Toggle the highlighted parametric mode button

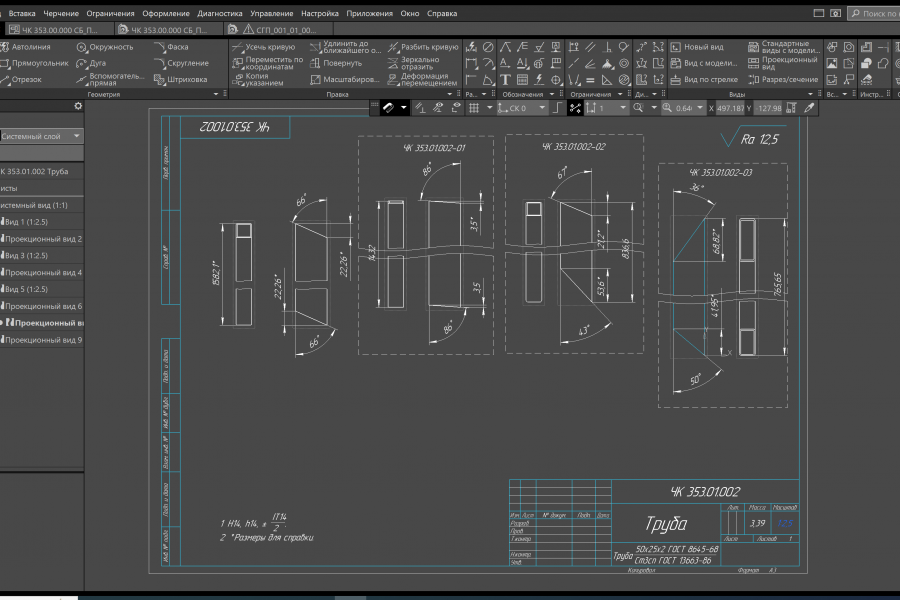[x=575, y=108]
